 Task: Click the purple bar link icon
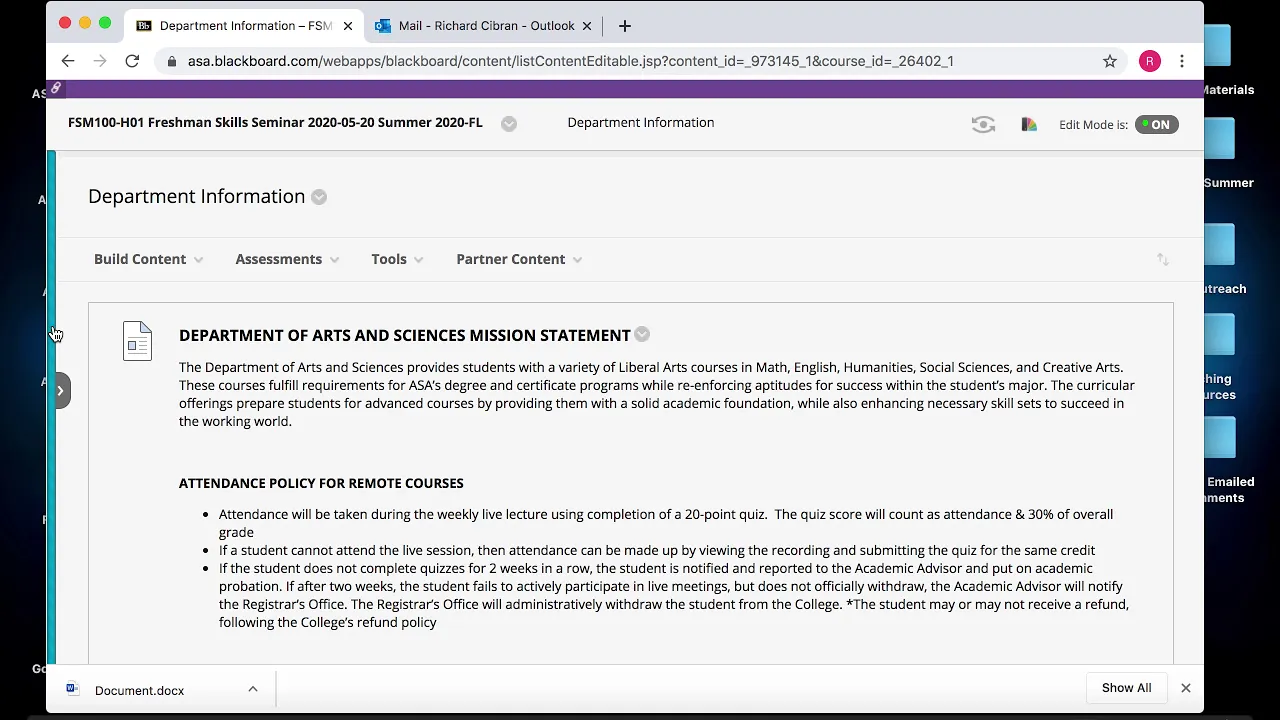click(56, 89)
